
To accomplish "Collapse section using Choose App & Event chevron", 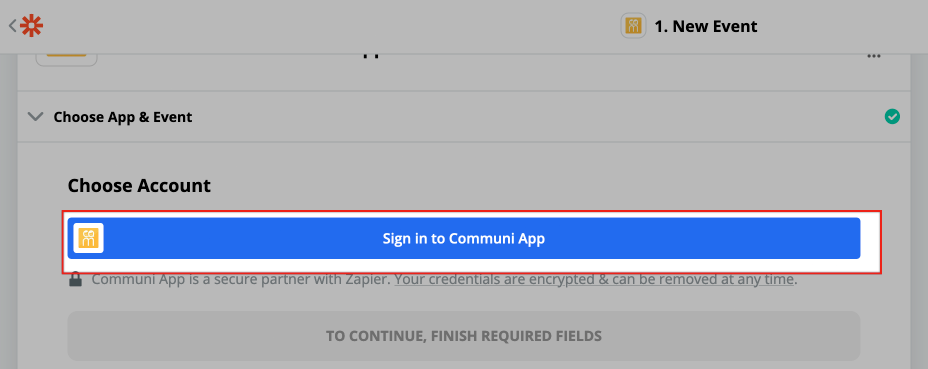I will [36, 117].
